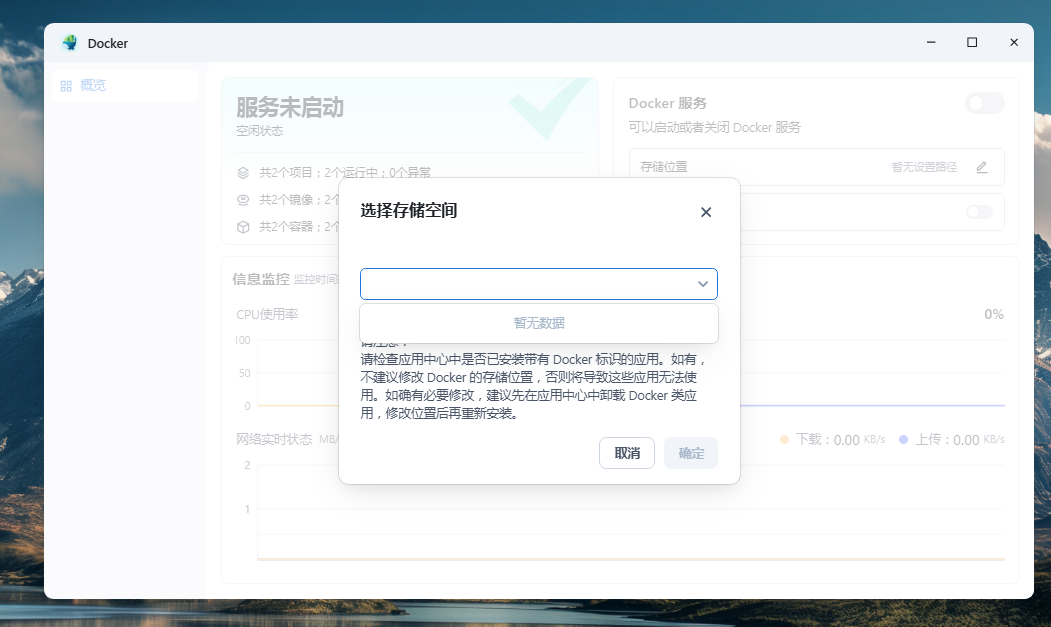Click the 存储位置 label
Image resolution: width=1051 pixels, height=627 pixels.
664,167
